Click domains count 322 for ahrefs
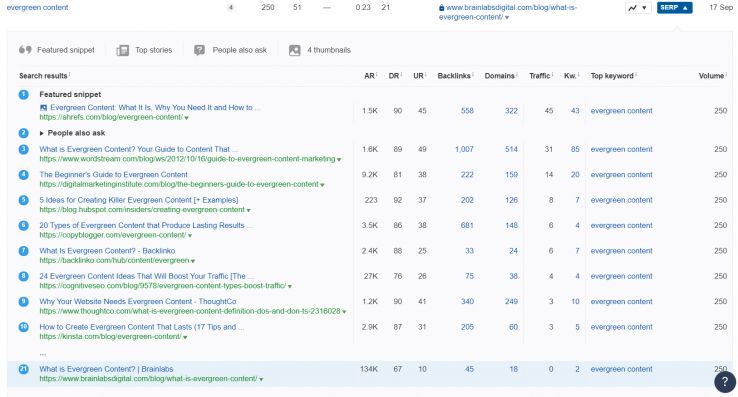Image resolution: width=738 pixels, height=397 pixels. (x=511, y=111)
